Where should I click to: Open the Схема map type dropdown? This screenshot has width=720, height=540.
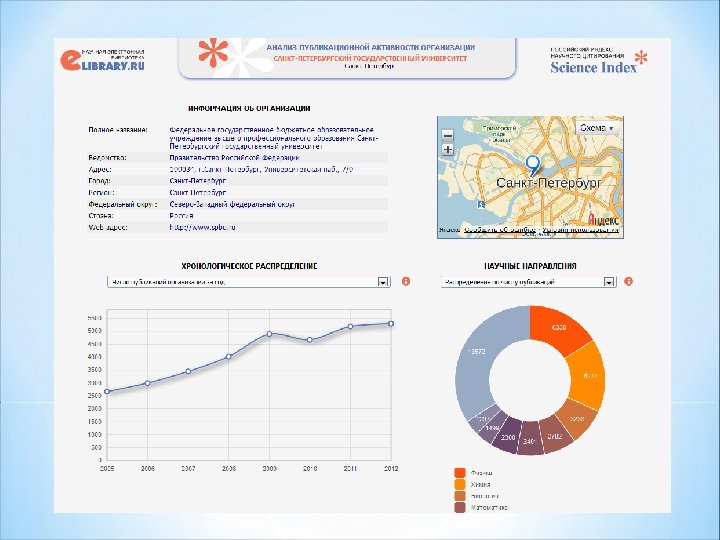tap(597, 128)
